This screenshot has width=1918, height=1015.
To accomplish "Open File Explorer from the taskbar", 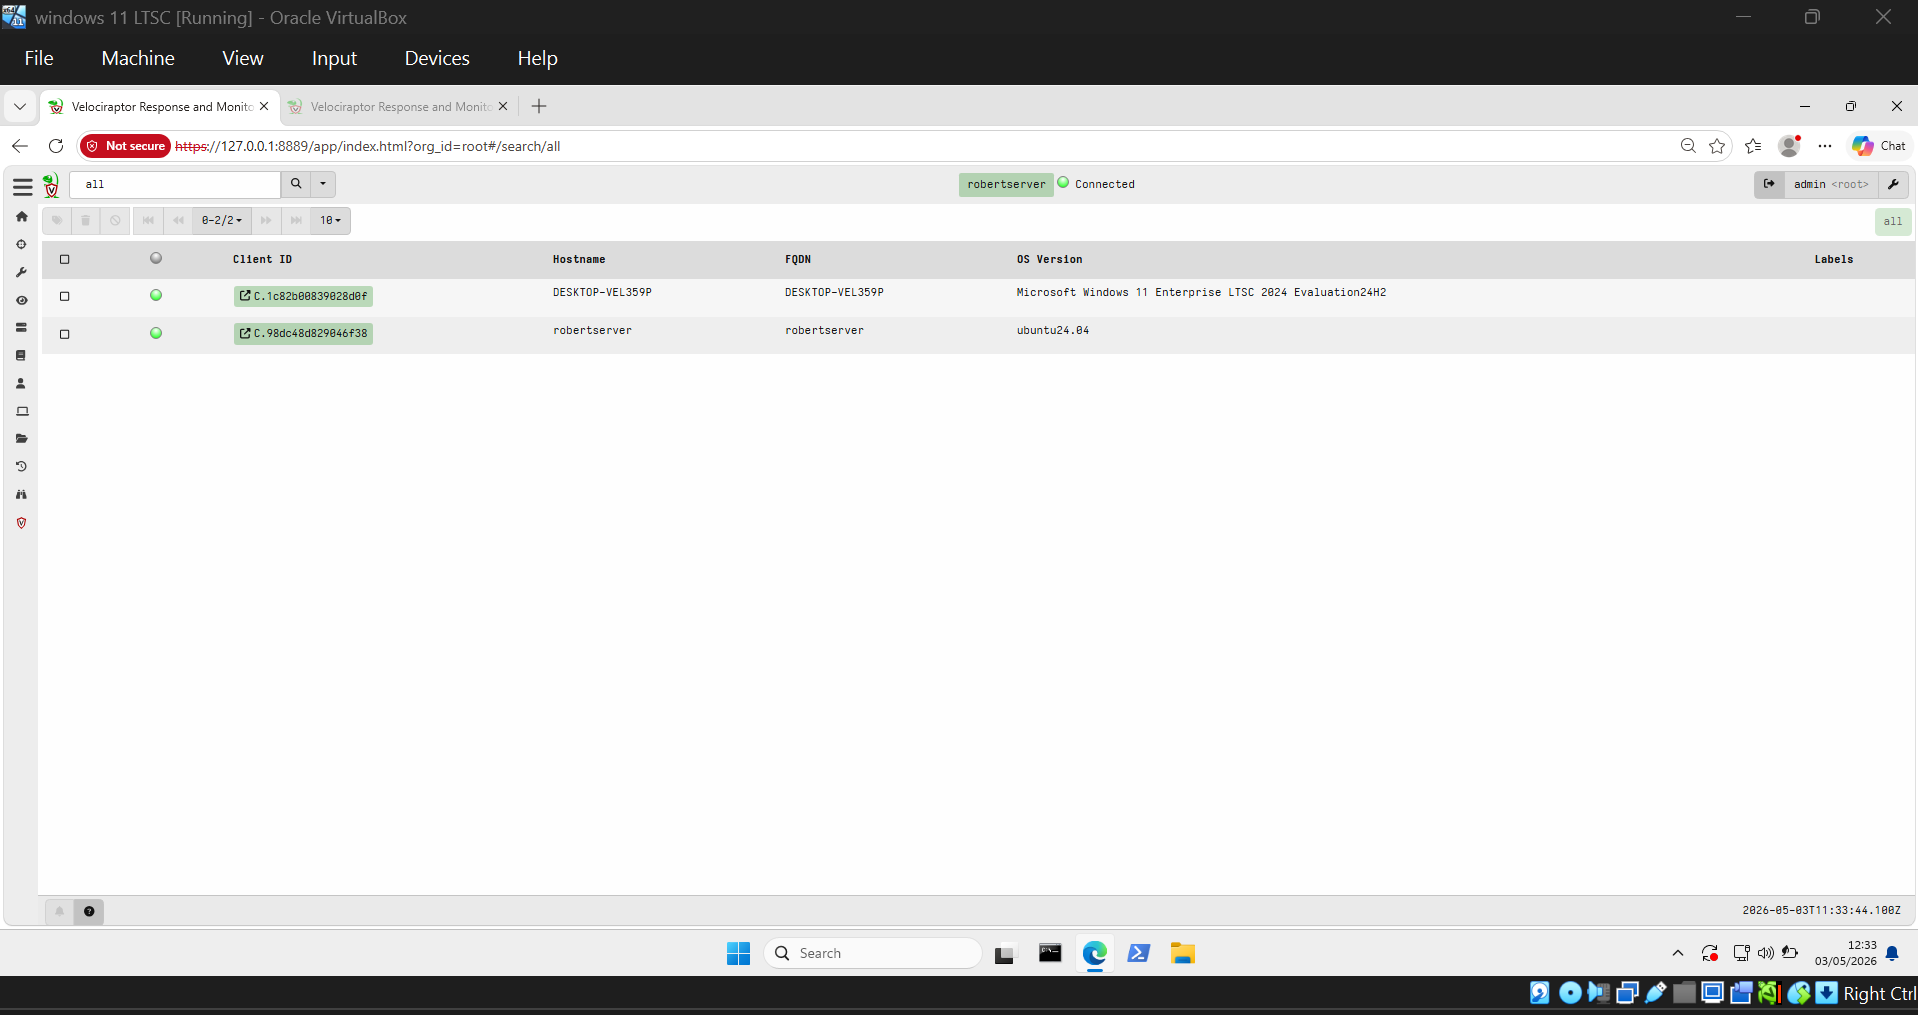I will pyautogui.click(x=1183, y=953).
